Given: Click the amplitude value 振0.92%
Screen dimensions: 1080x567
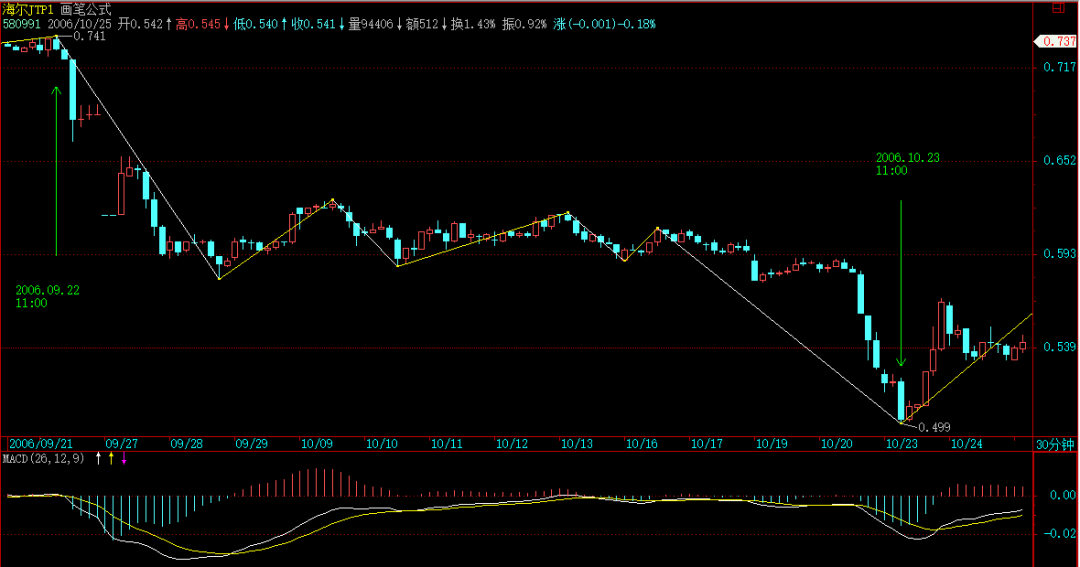Looking at the screenshot, I should point(524,24).
